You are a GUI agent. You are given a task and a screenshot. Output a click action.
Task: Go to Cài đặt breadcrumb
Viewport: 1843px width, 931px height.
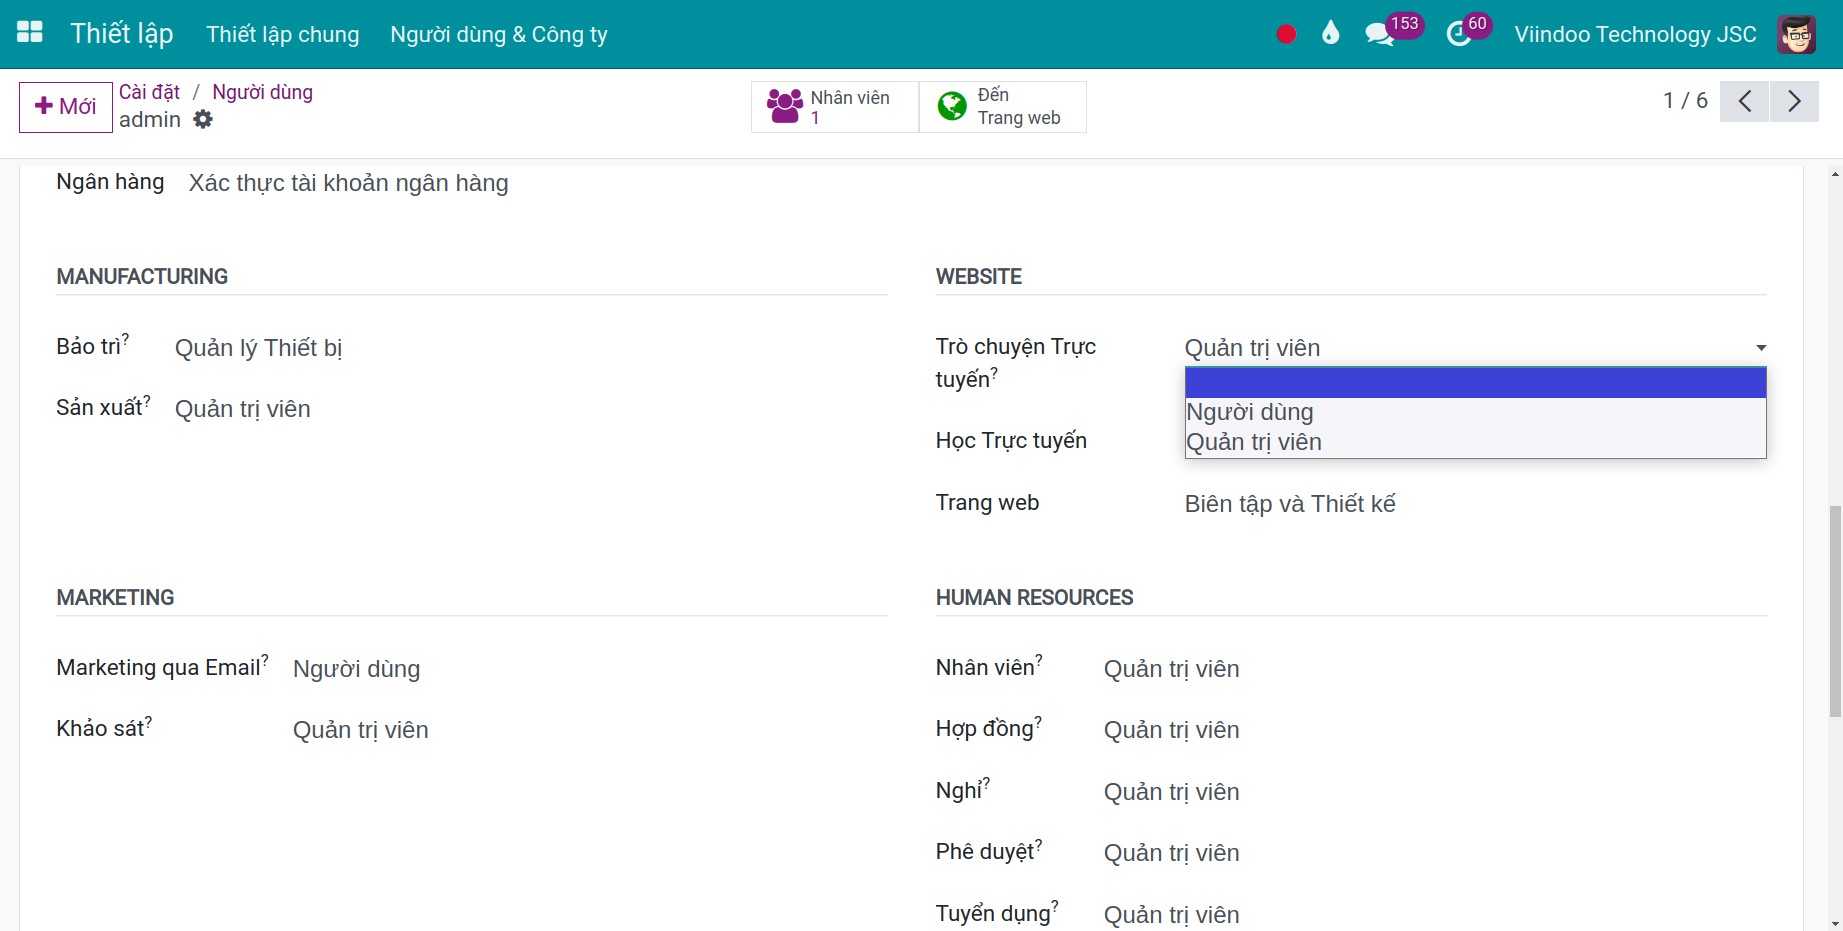click(x=149, y=92)
